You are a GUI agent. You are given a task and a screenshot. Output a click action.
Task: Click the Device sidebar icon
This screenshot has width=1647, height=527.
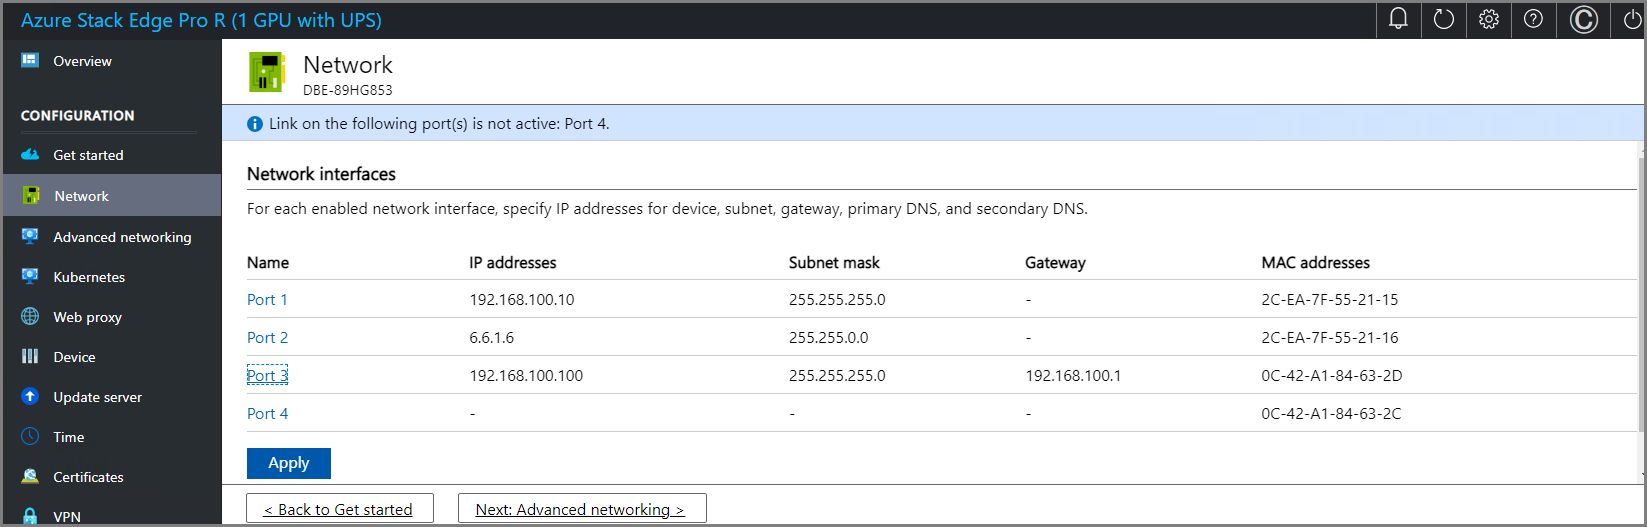[30, 356]
